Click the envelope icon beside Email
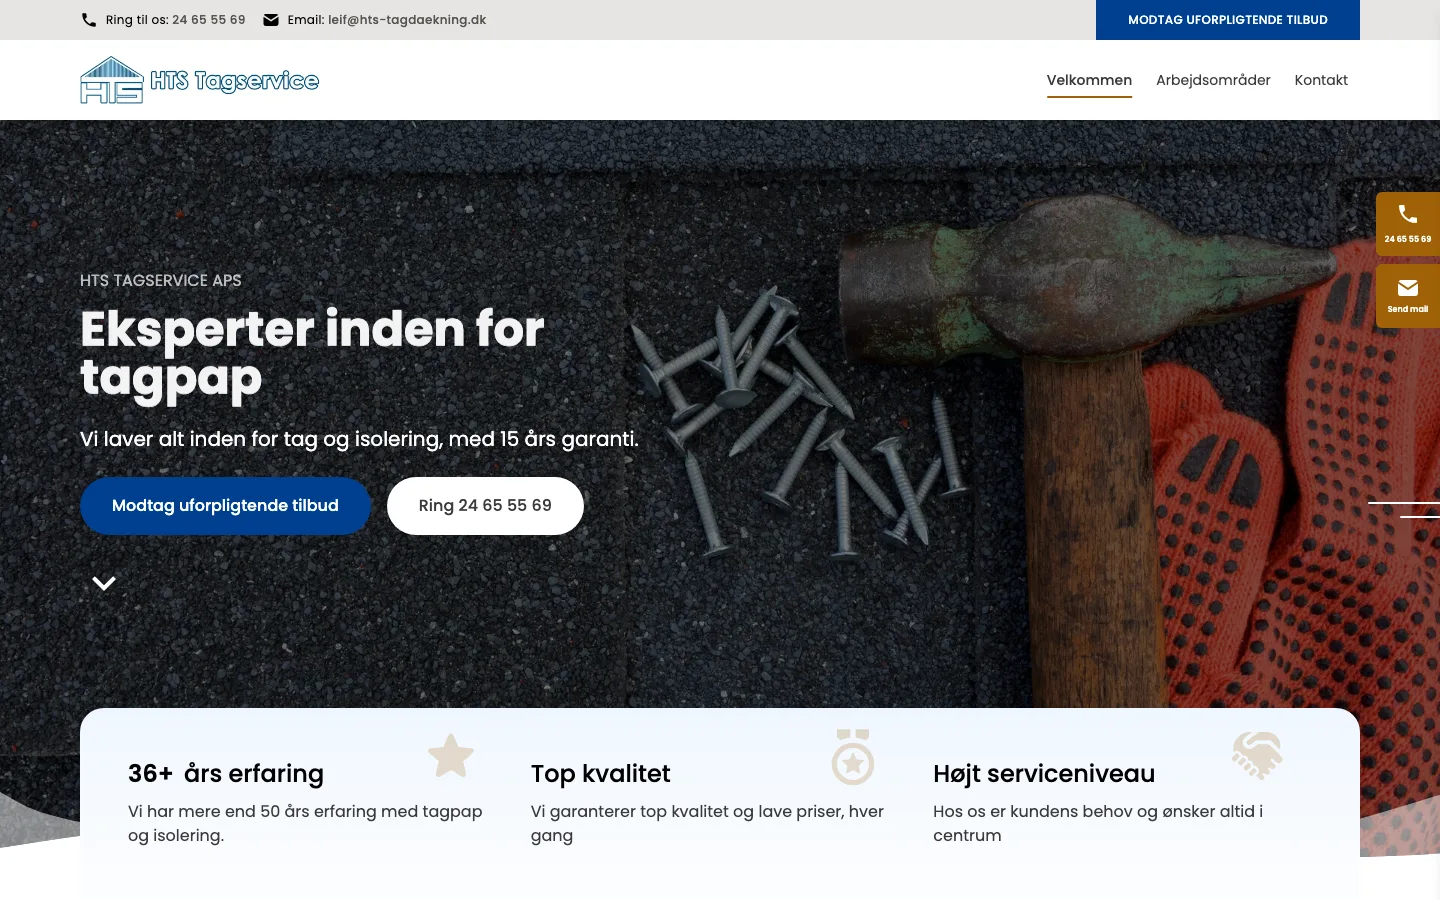This screenshot has height=900, width=1440. point(271,20)
